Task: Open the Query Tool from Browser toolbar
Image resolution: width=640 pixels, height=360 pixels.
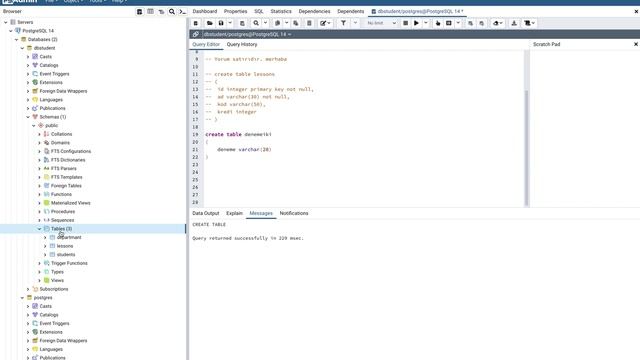Action: (x=140, y=12)
